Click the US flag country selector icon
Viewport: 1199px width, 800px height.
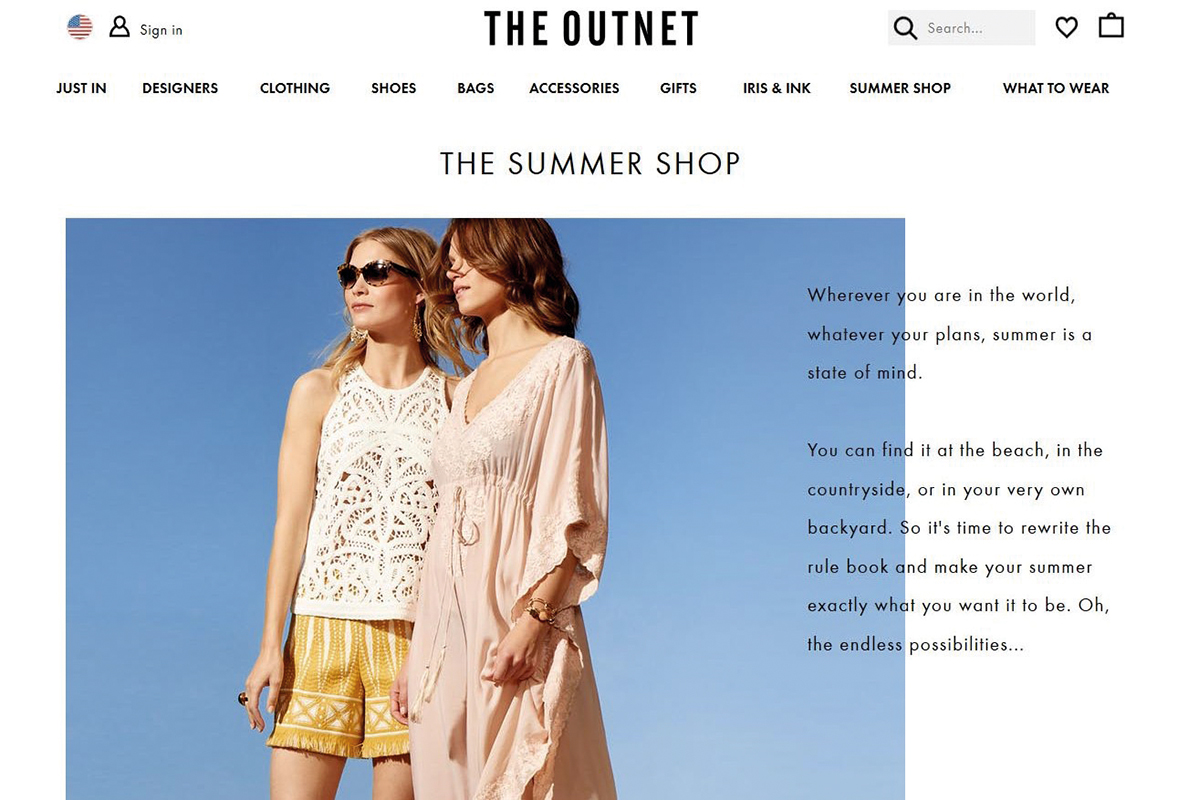click(x=80, y=28)
